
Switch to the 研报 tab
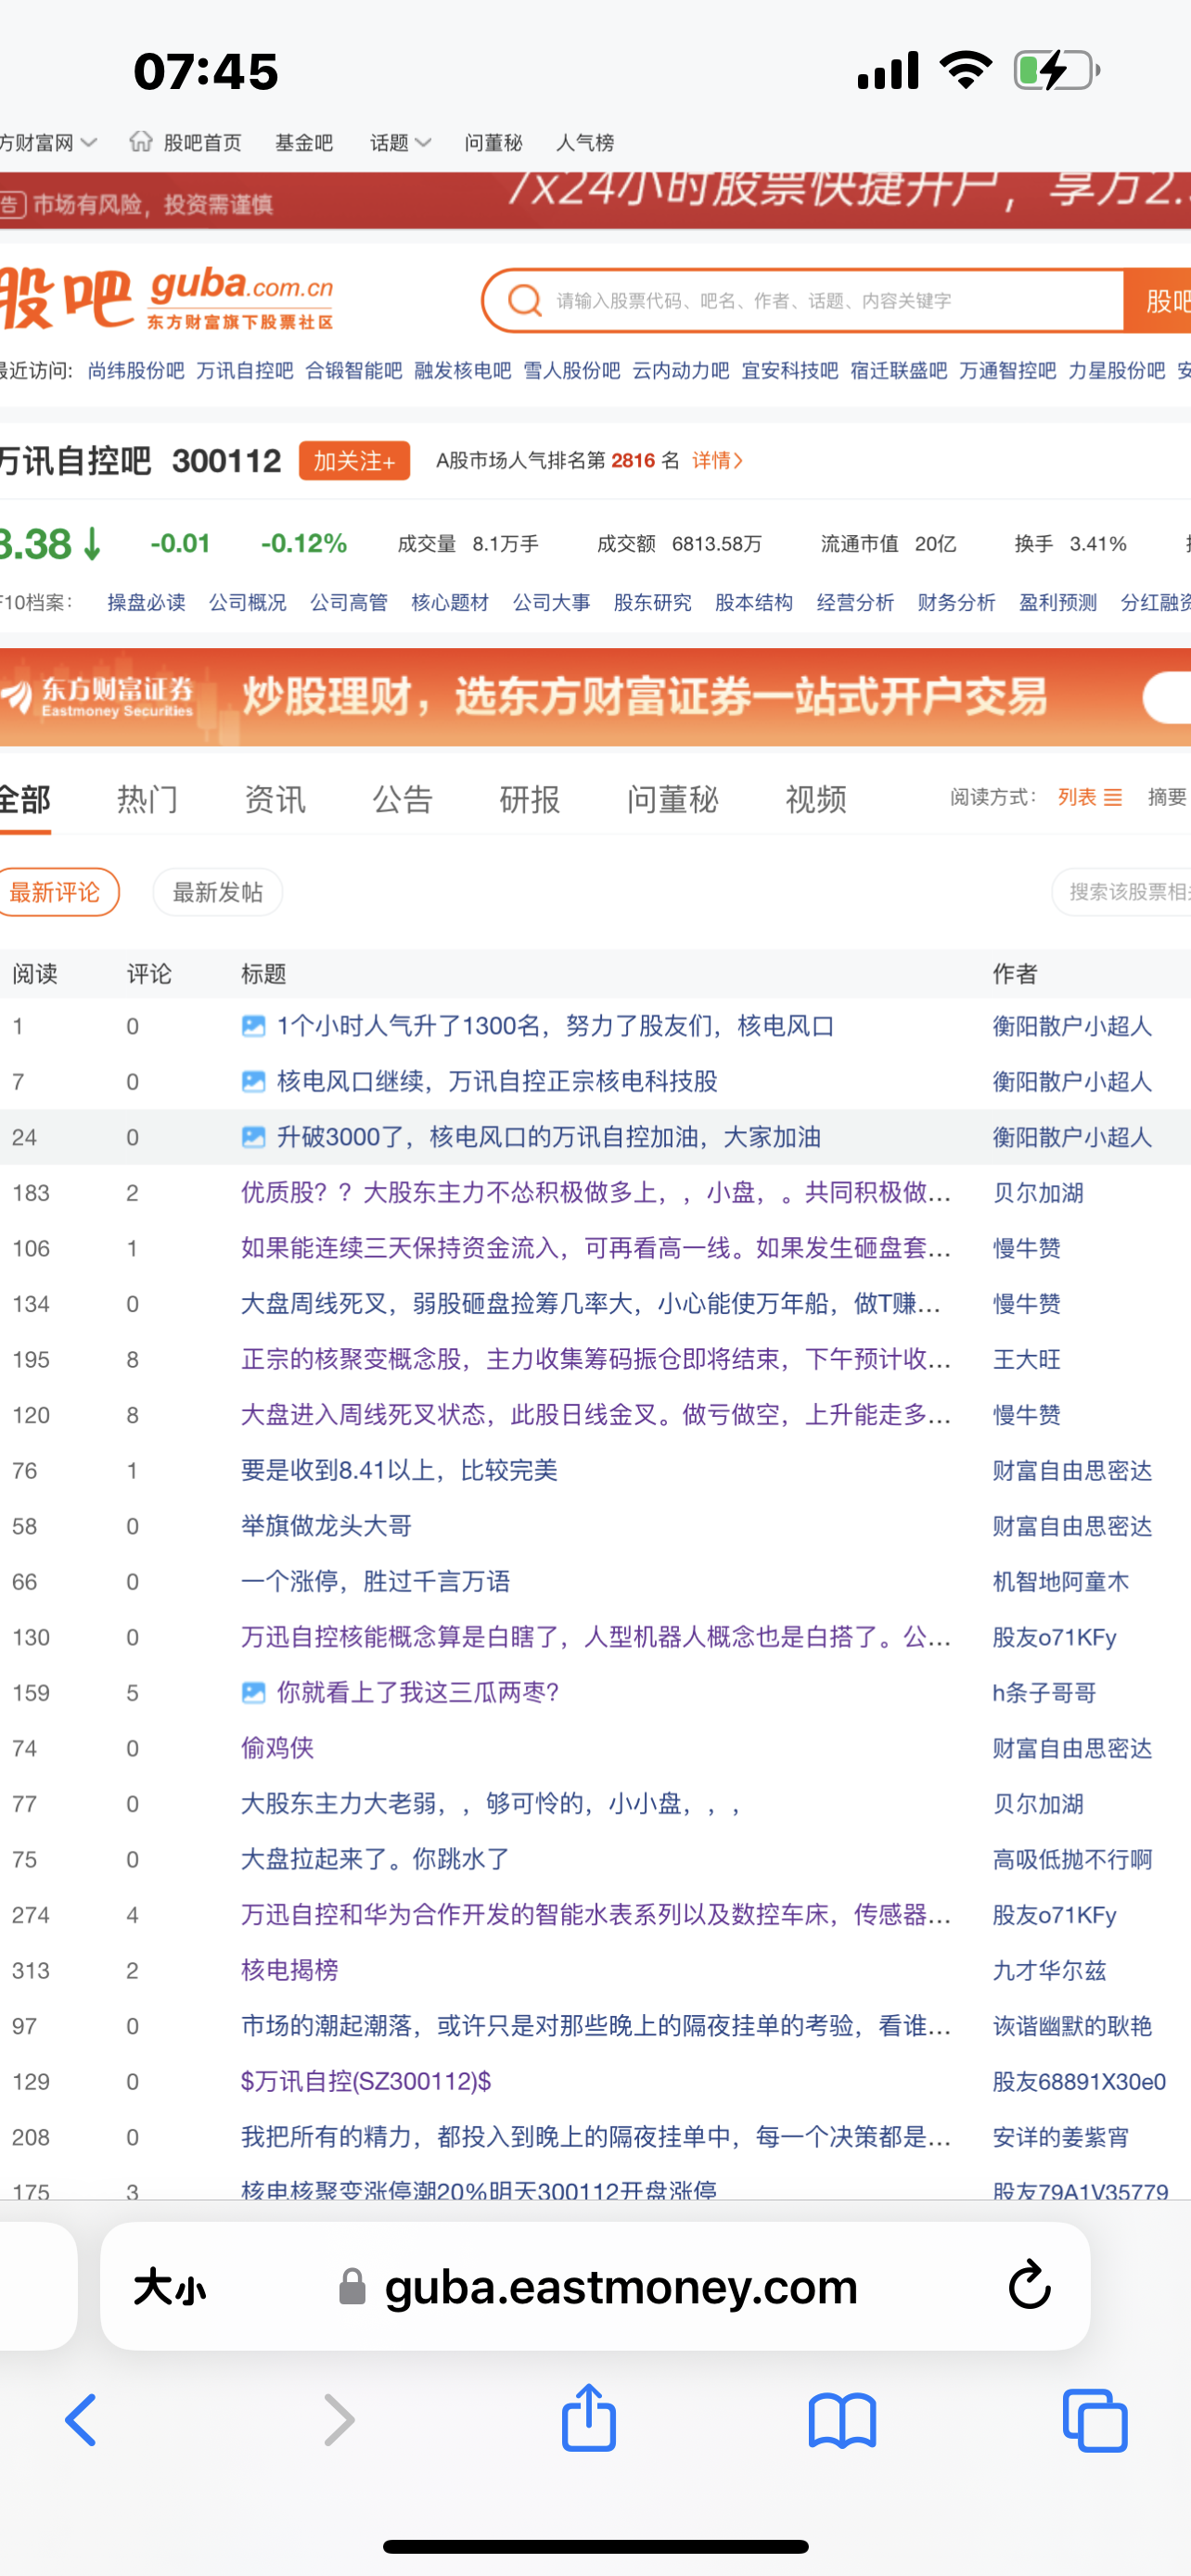click(530, 799)
